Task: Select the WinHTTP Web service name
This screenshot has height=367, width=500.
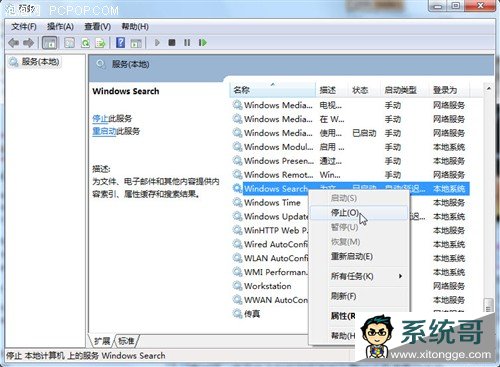Action: (276, 230)
